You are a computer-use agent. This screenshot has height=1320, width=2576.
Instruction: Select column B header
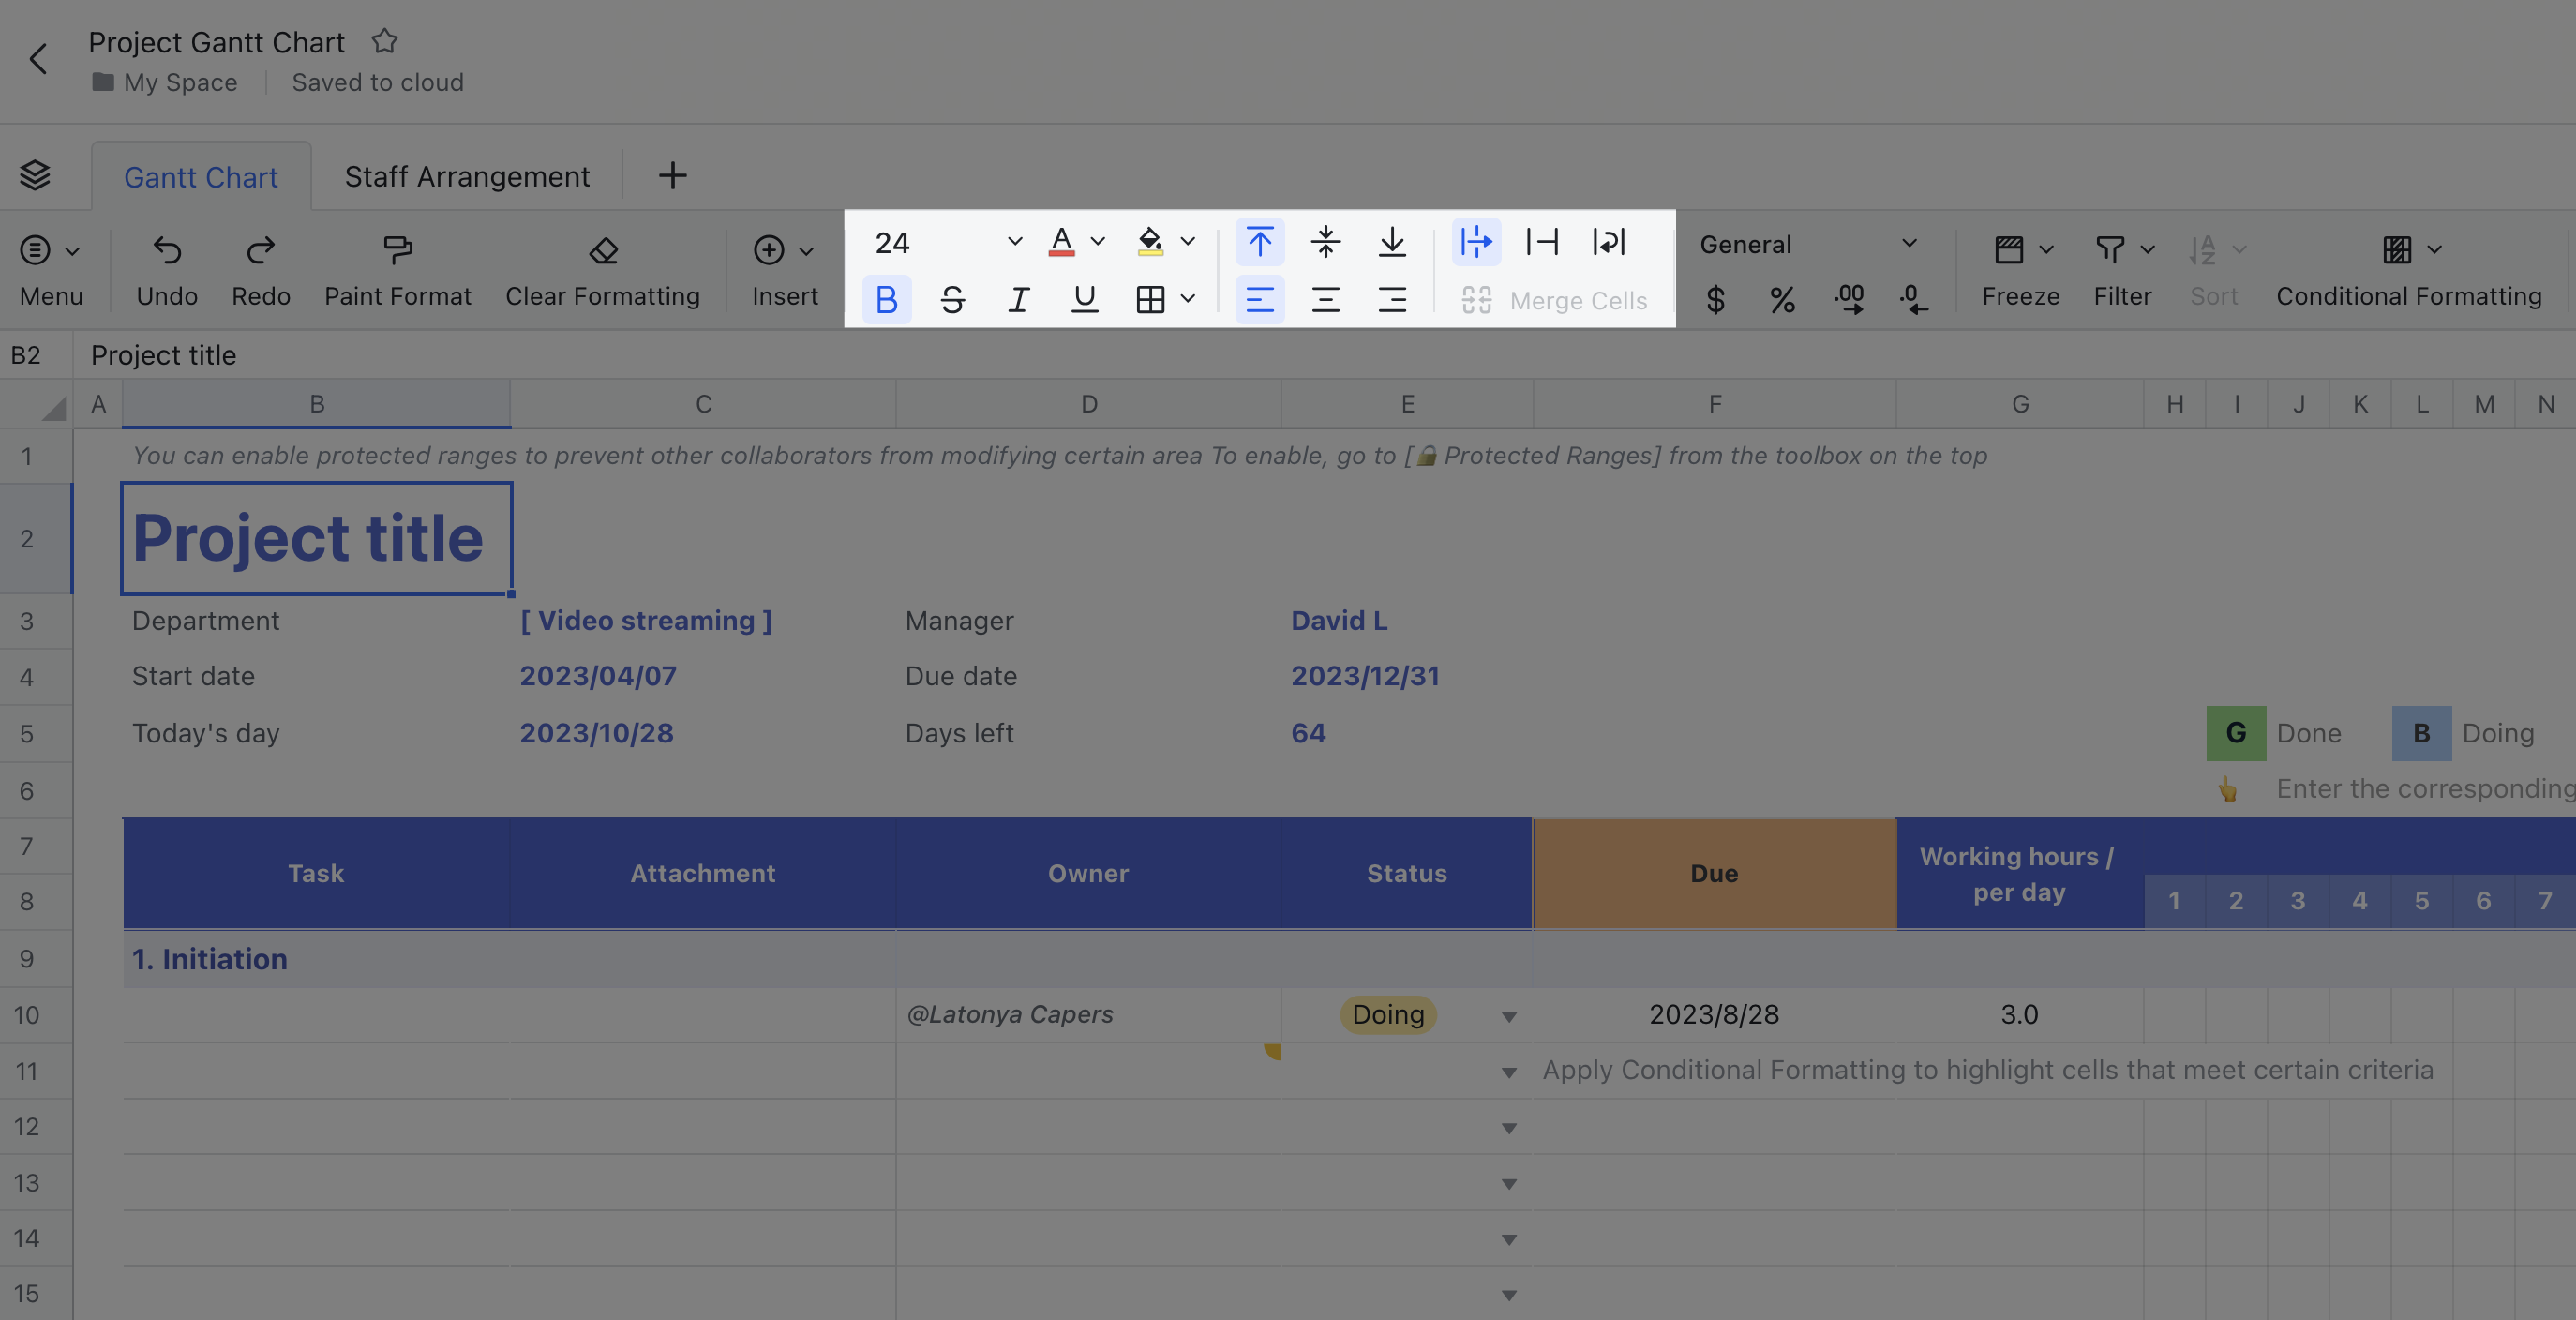click(316, 404)
